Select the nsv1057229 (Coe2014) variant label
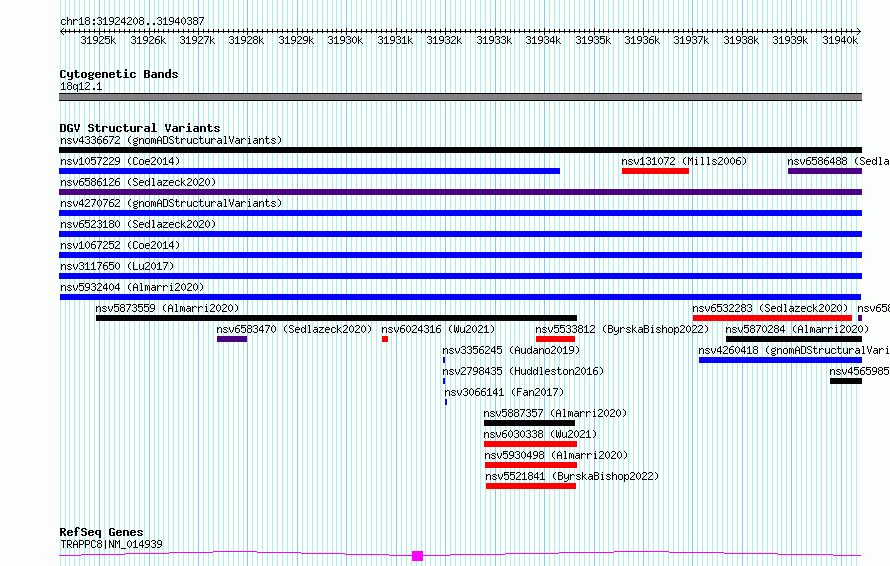Viewport: 890px width, 566px height. (120, 161)
